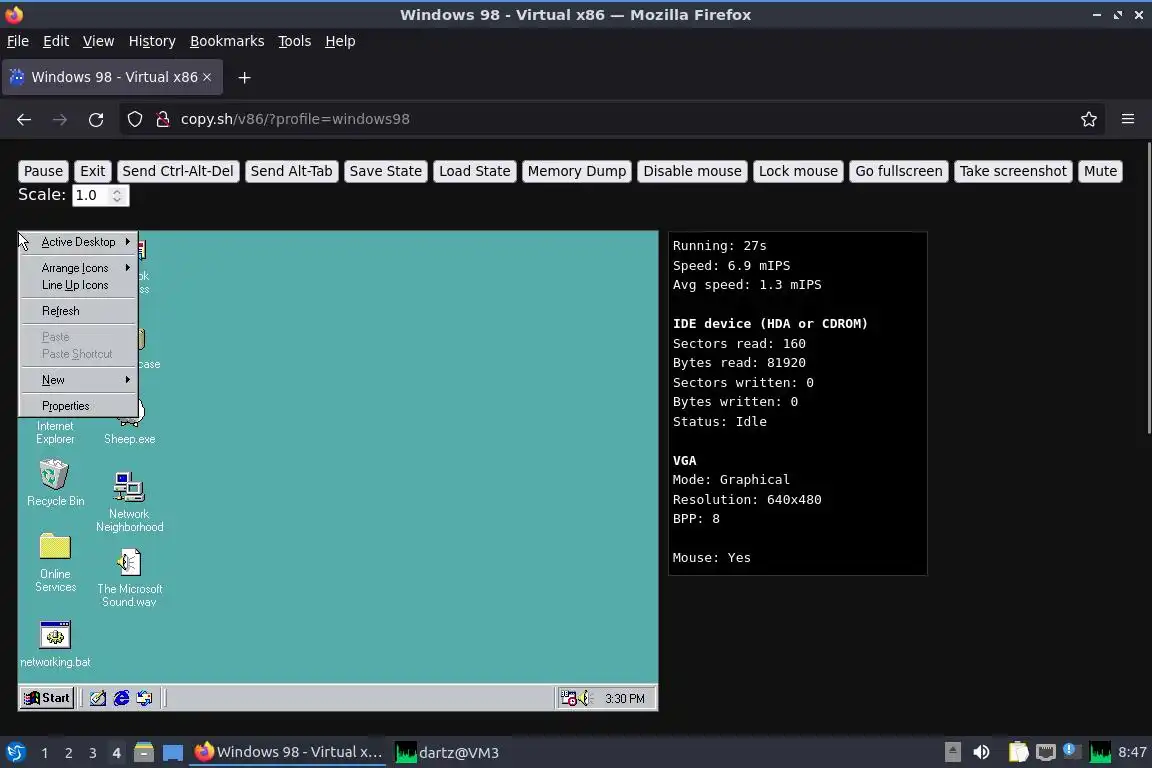Viewport: 1152px width, 768px height.
Task: Open the Windows 98 Start button
Action: tap(46, 698)
